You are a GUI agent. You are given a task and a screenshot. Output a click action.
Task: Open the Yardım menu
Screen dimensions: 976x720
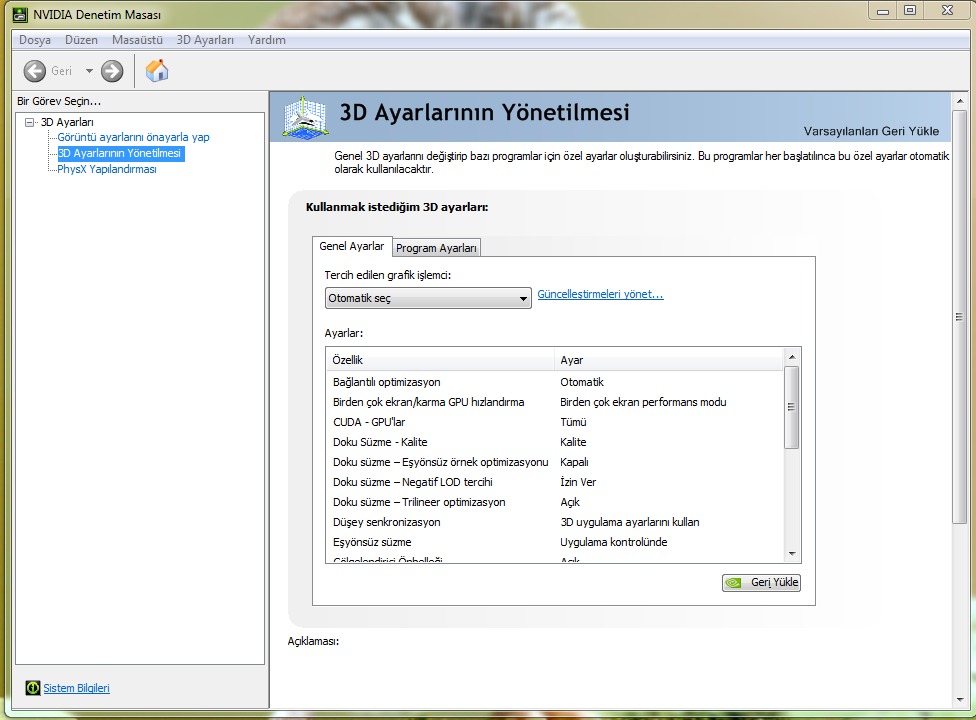[267, 40]
